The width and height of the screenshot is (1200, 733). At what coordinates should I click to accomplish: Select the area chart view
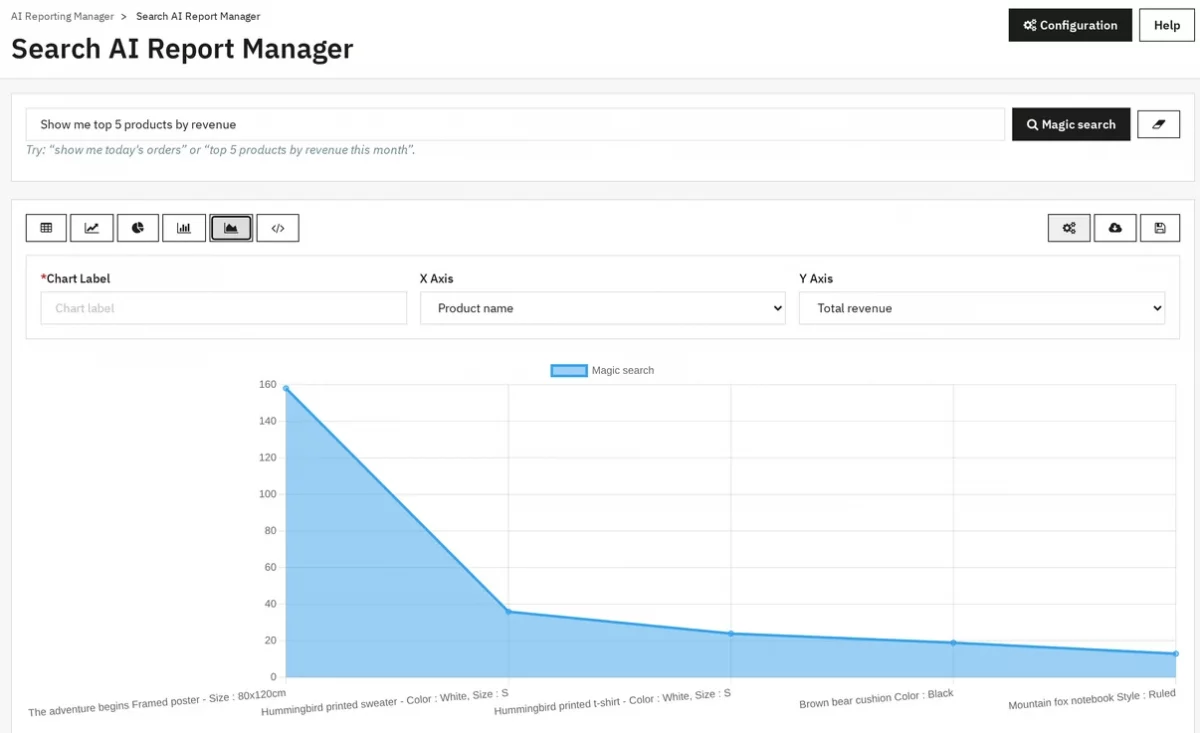coord(231,228)
